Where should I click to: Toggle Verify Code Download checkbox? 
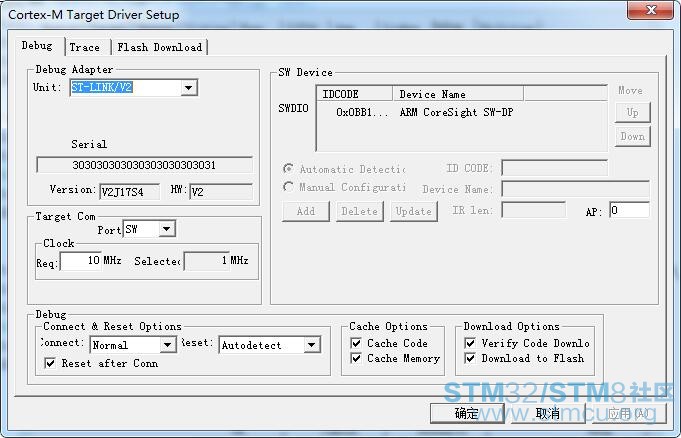click(x=470, y=343)
